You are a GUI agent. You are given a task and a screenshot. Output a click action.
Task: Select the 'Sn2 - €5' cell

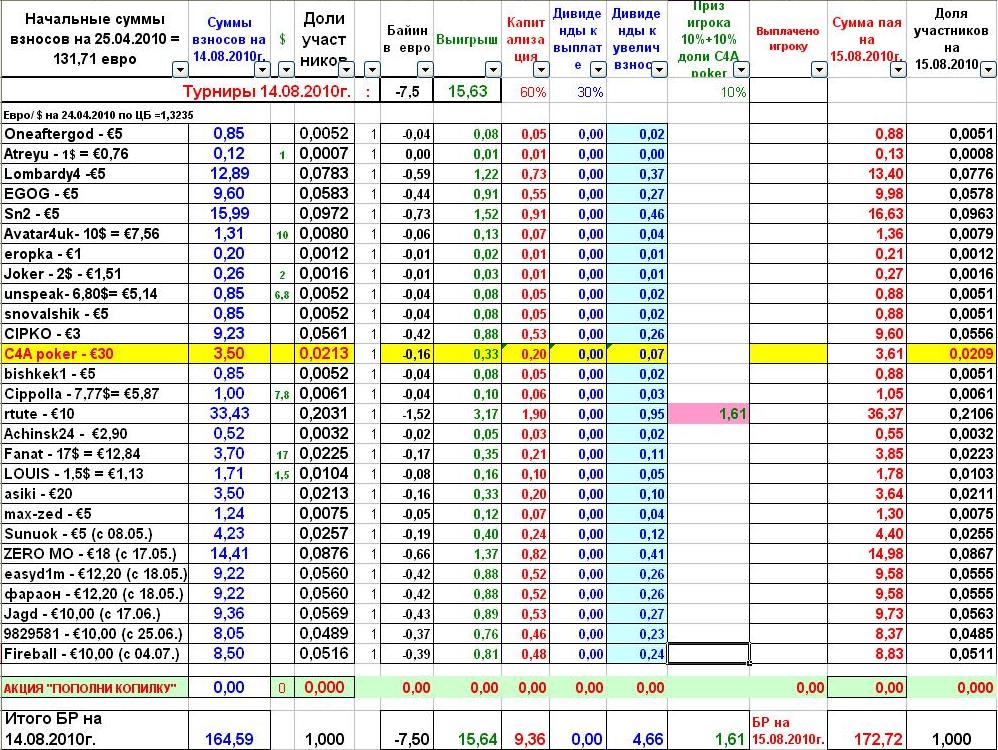click(95, 213)
